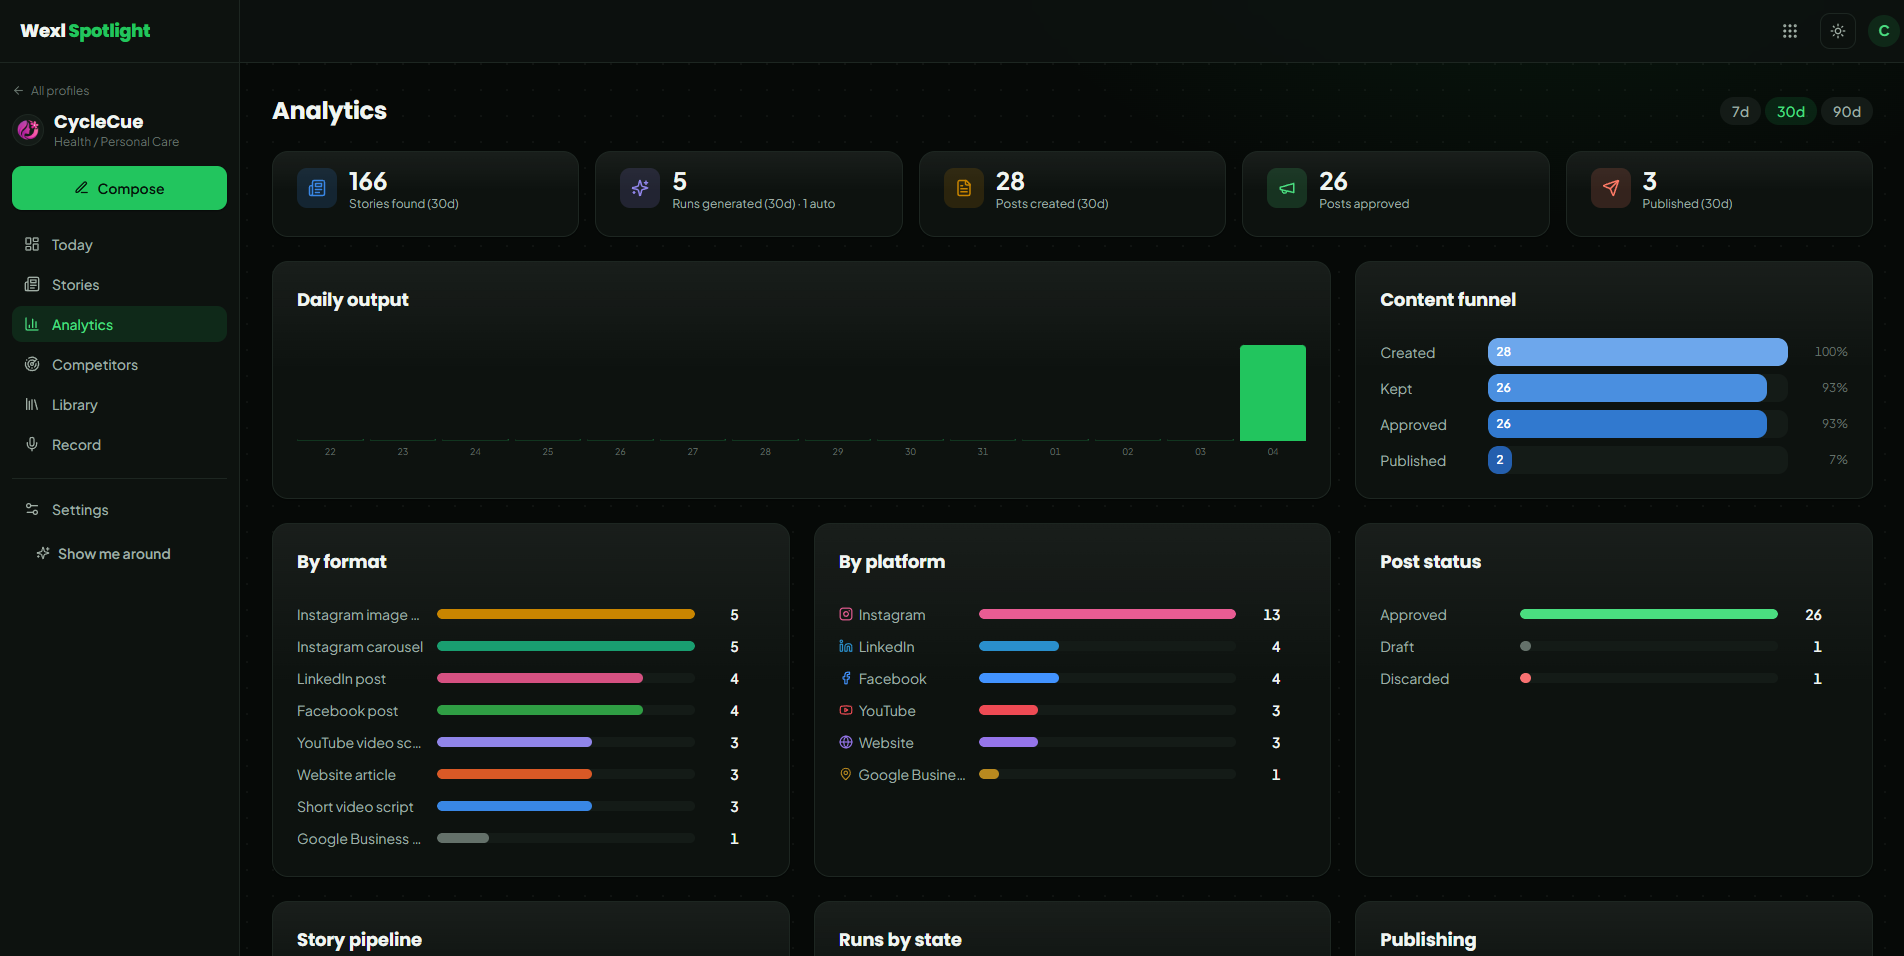Select the 30d time range
The image size is (1904, 956).
1791,111
